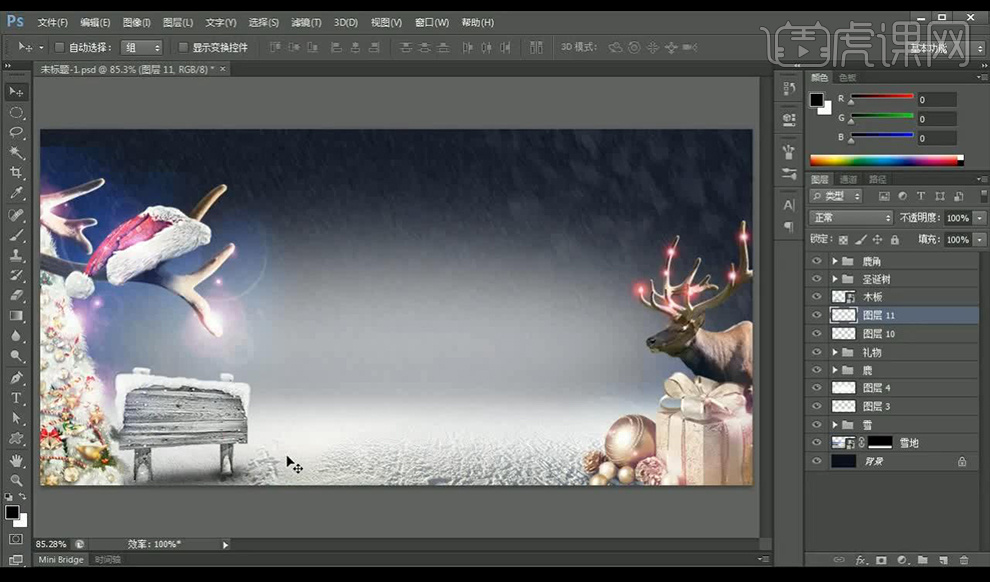
Task: Swap foreground and background colors
Action: pyautogui.click(x=22, y=497)
